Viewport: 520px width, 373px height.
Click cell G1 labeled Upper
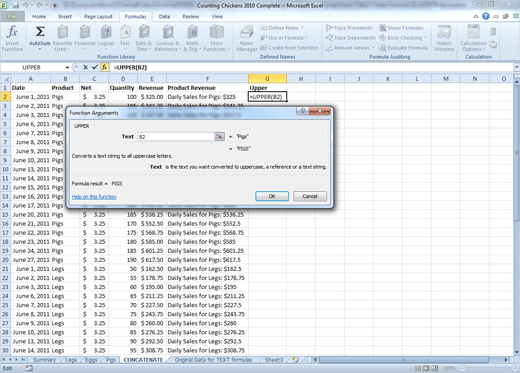(x=267, y=88)
